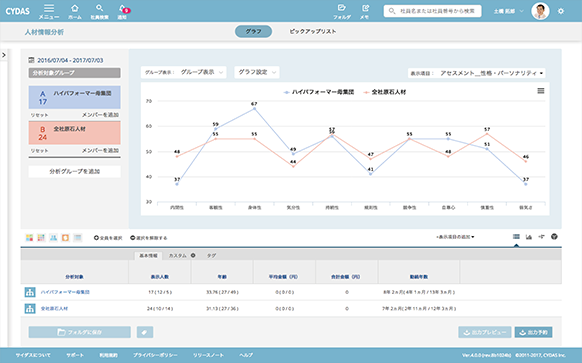Select the second colored matrix view icon
582x363 pixels.
point(41,238)
